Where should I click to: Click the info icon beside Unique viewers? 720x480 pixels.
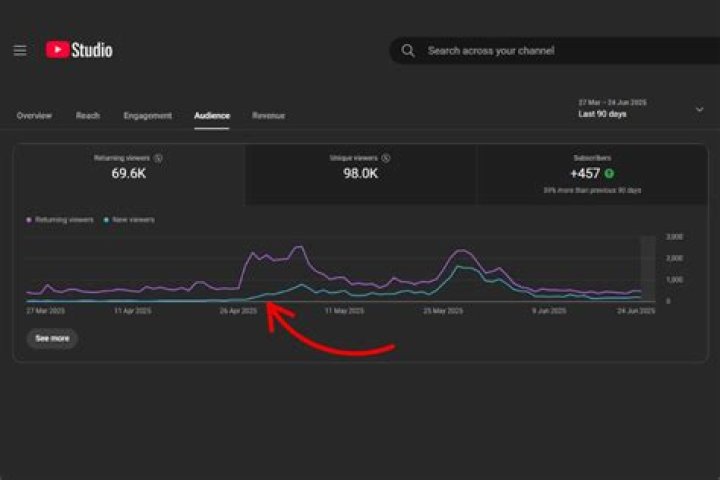(386, 158)
